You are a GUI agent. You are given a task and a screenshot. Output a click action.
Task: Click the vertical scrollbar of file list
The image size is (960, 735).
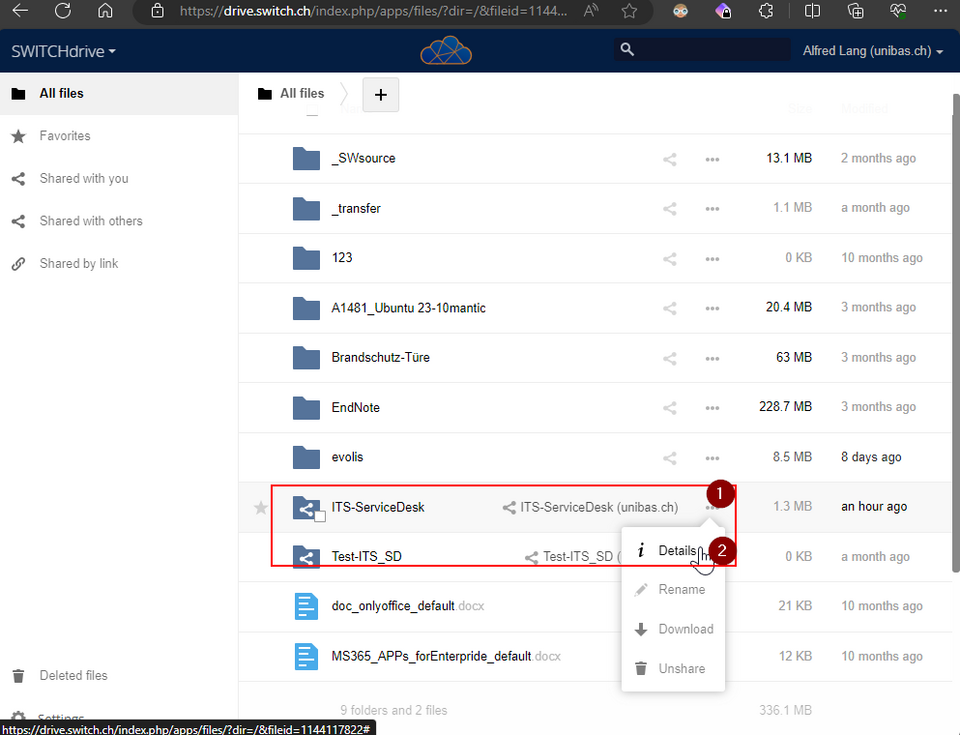pos(956,333)
